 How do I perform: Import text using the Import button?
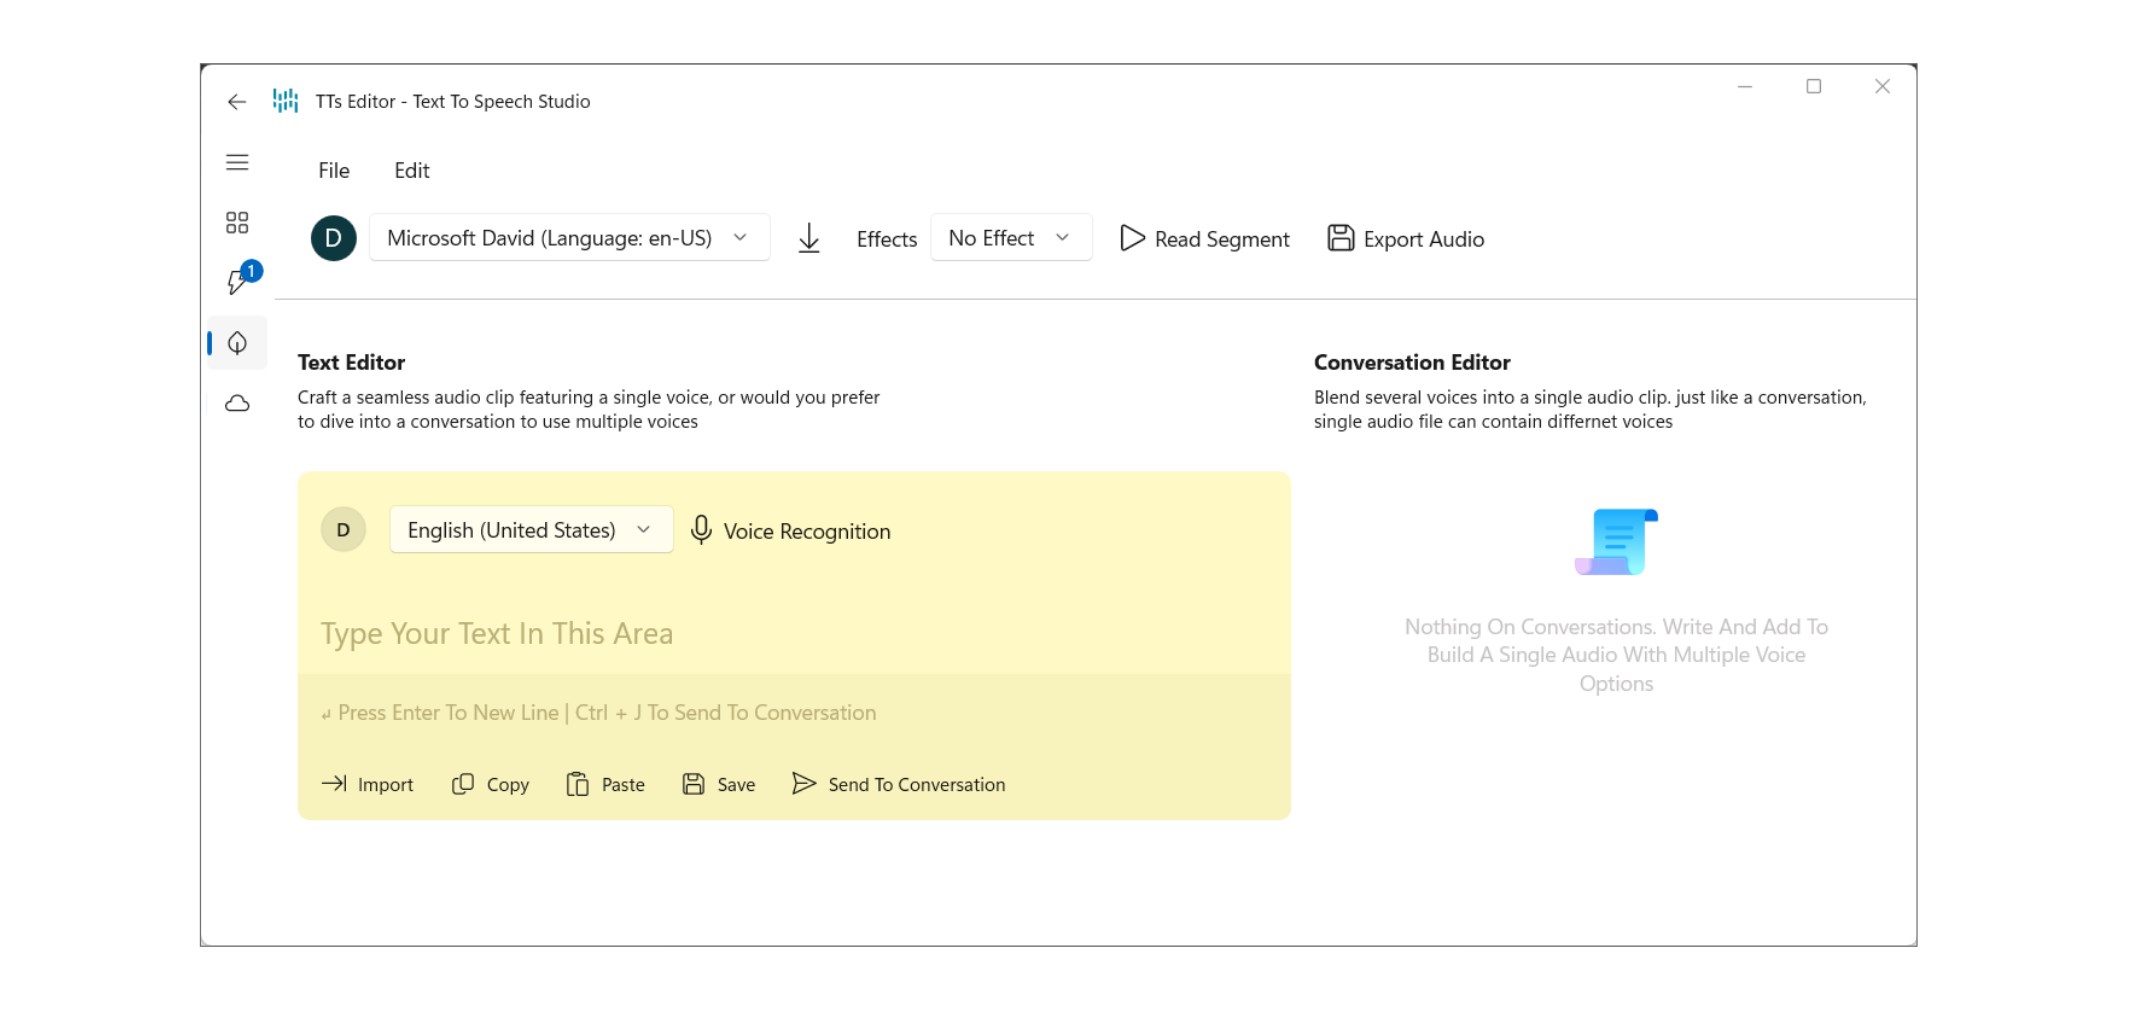pos(367,785)
